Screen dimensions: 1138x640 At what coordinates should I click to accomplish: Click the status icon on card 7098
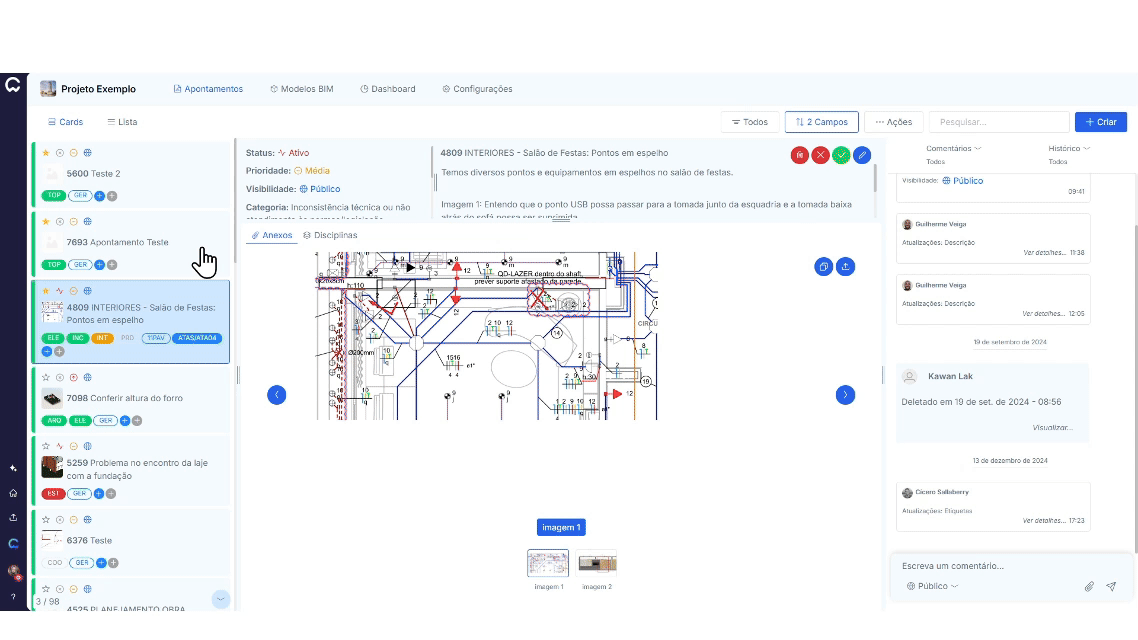[x=60, y=377]
